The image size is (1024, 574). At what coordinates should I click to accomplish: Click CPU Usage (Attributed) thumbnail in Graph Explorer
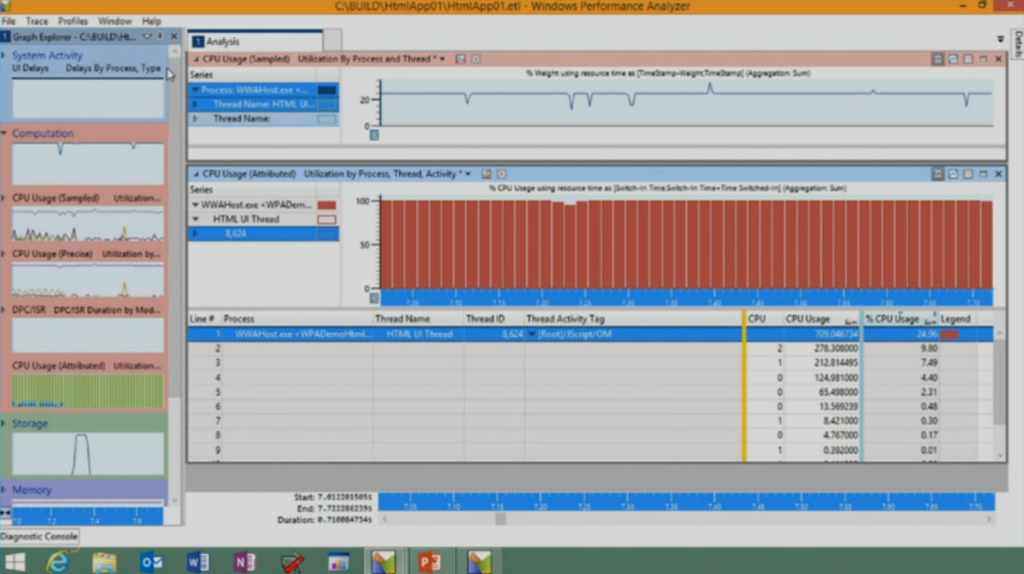pyautogui.click(x=88, y=391)
